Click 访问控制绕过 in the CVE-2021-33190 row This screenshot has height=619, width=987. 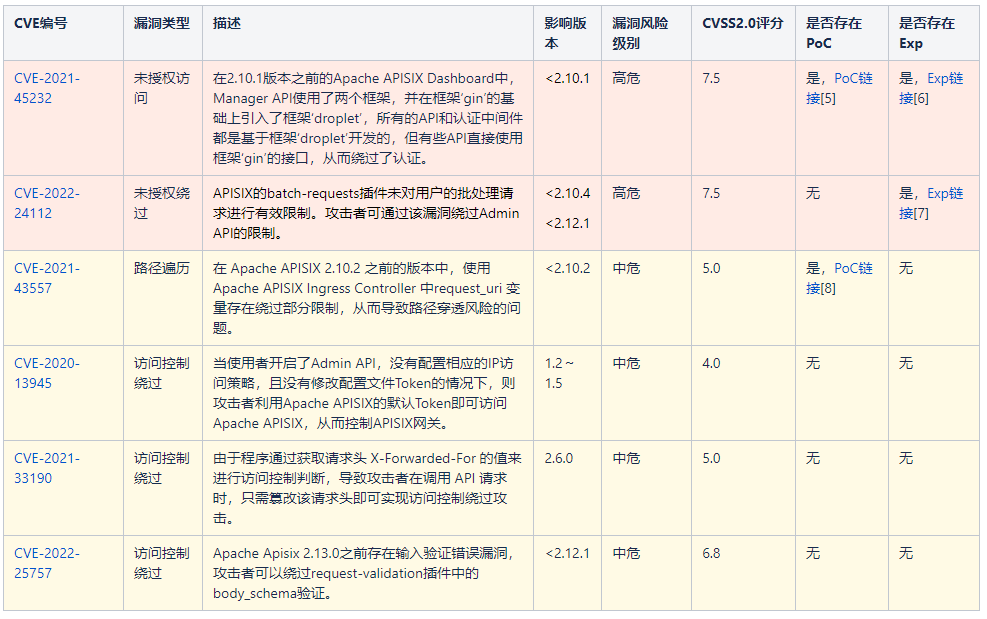pos(162,469)
